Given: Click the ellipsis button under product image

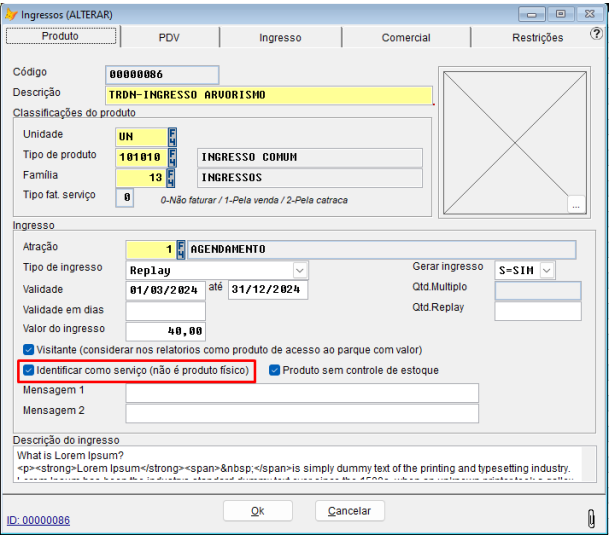Looking at the screenshot, I should point(575,204).
